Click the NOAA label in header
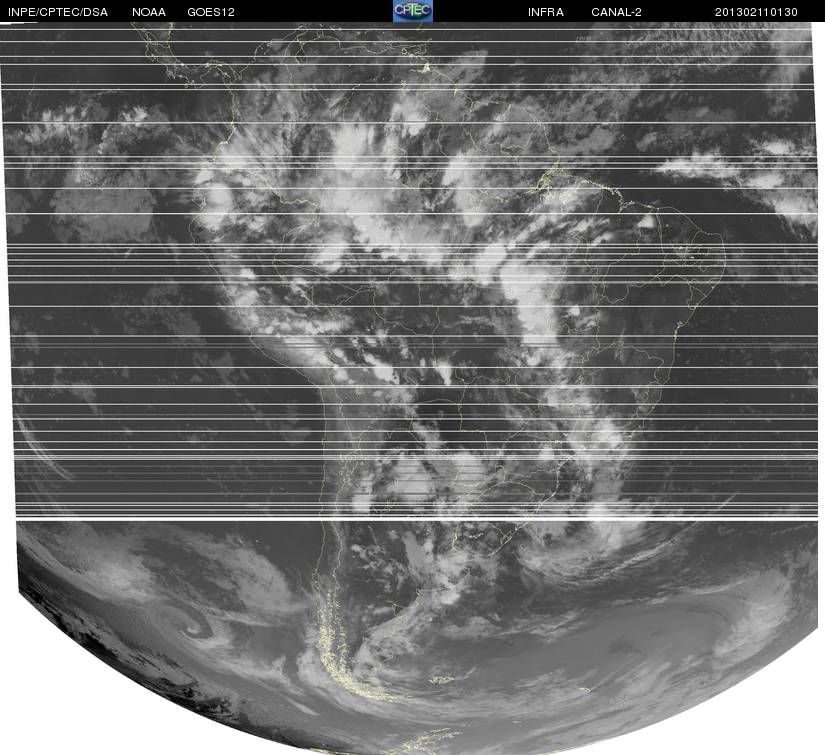This screenshot has height=755, width=825. click(x=149, y=12)
